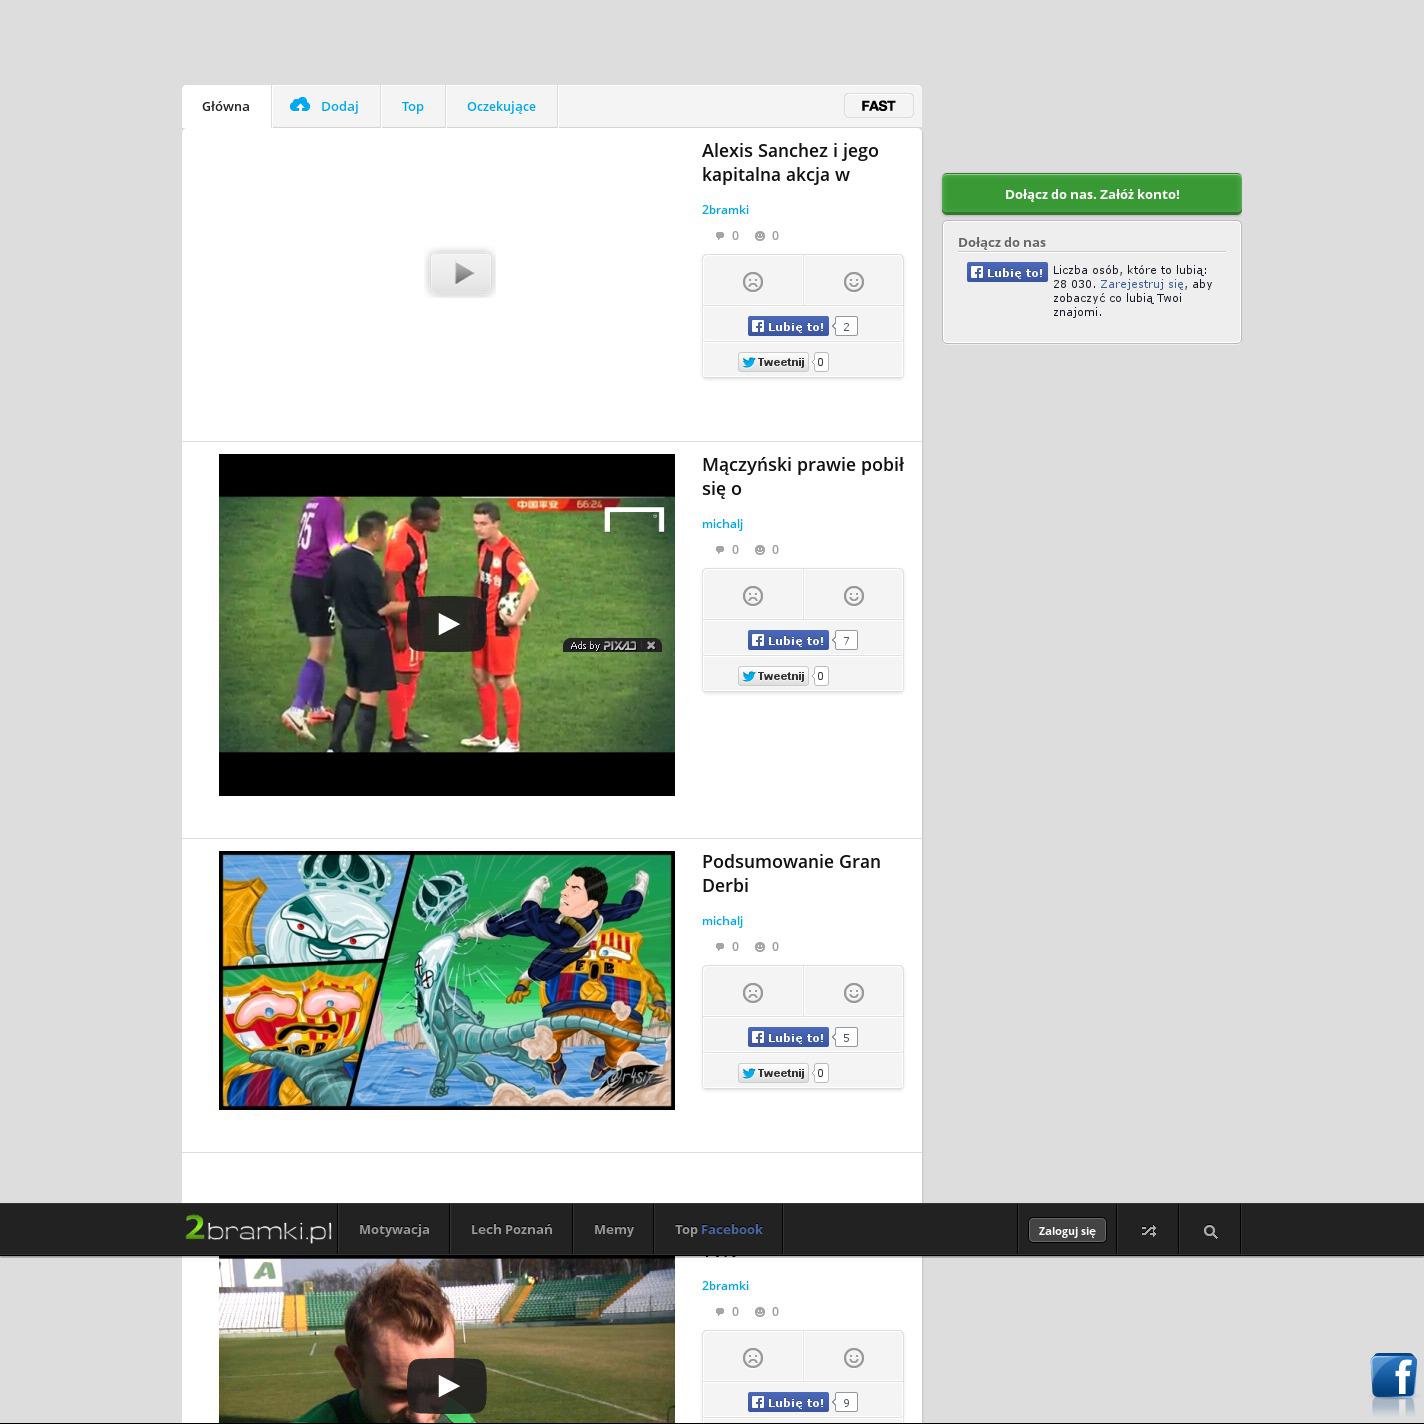This screenshot has width=1424, height=1424.
Task: Click Dodaj upload tab
Action: [325, 106]
